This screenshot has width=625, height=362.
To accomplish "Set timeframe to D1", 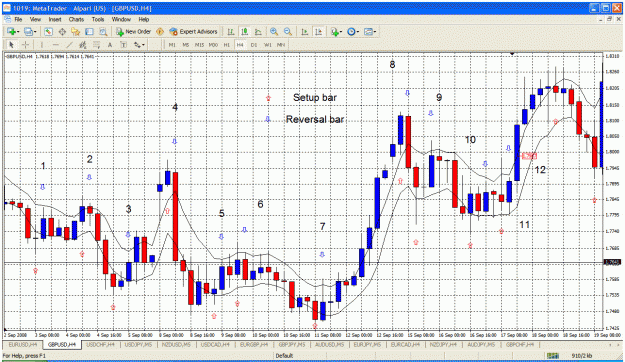I will (254, 45).
